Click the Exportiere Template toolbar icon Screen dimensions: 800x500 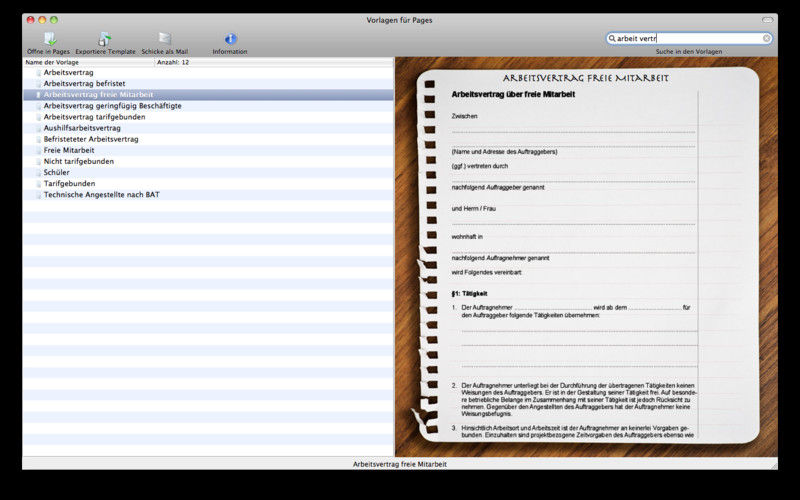105,39
